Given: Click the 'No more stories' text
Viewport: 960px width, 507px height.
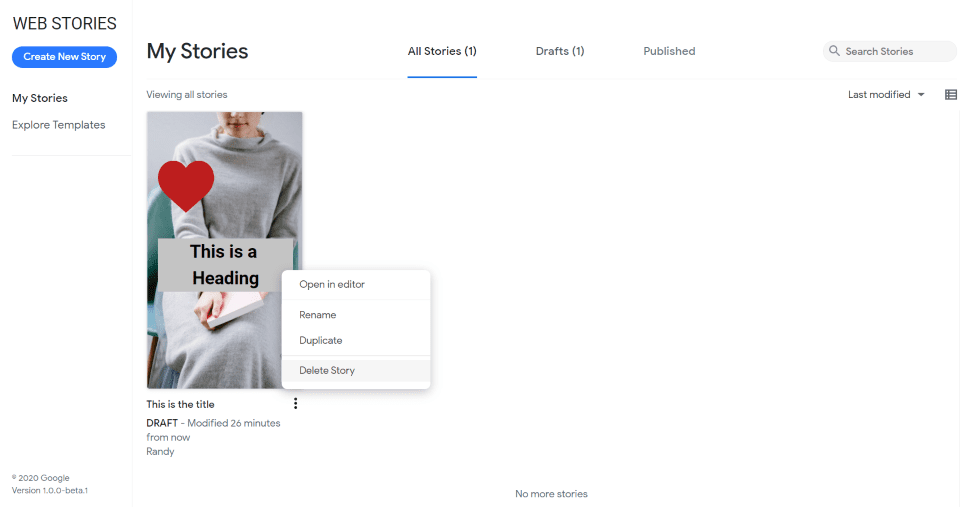Looking at the screenshot, I should 551,494.
